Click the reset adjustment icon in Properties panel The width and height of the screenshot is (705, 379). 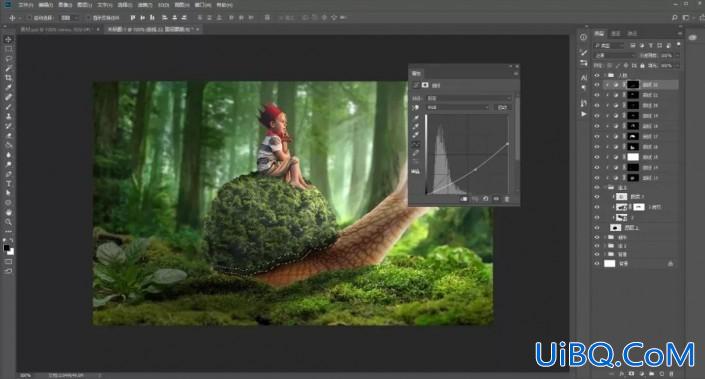click(x=486, y=199)
